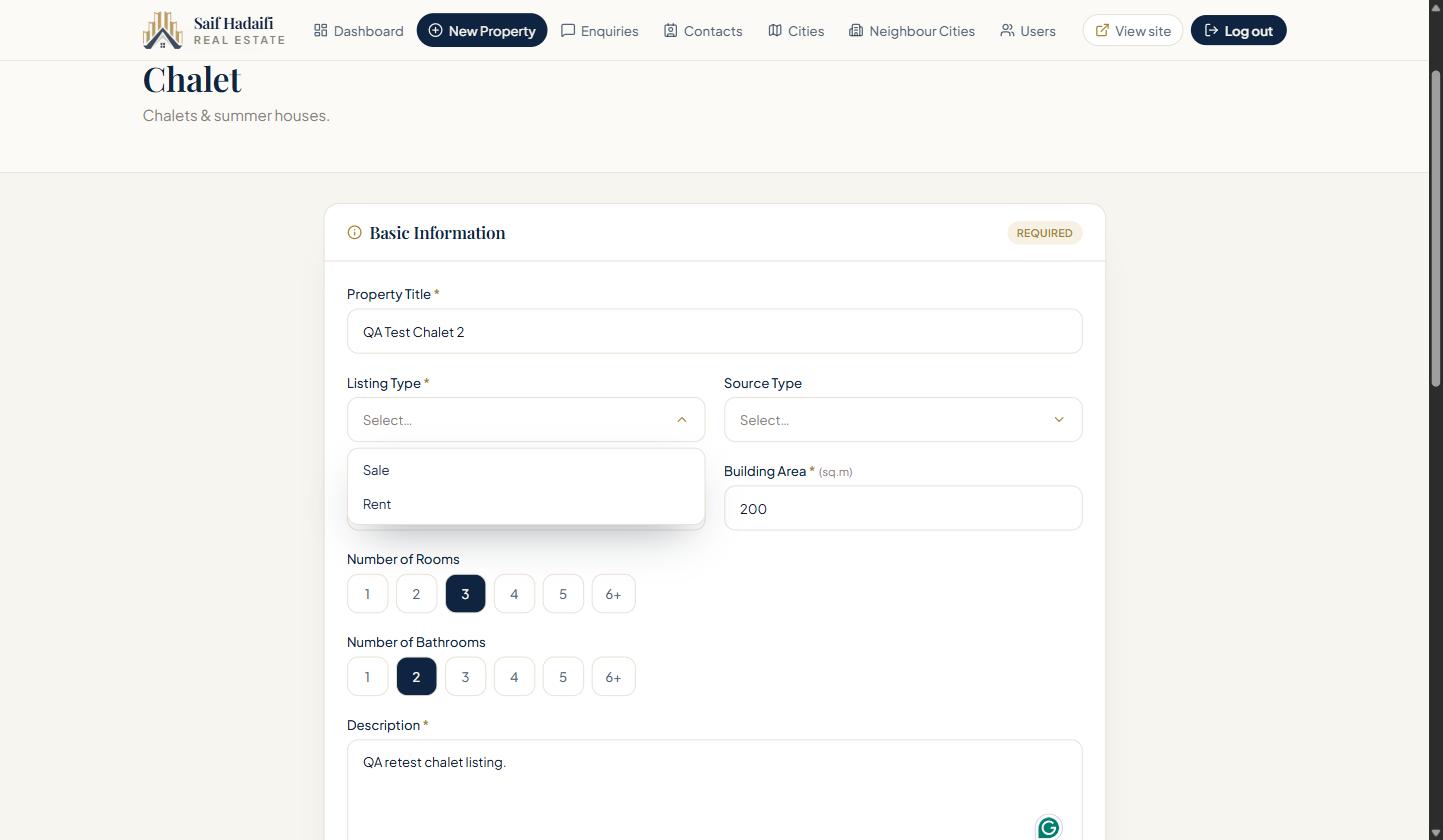Set Number of Rooms to 5
1443x840 pixels.
pos(563,594)
